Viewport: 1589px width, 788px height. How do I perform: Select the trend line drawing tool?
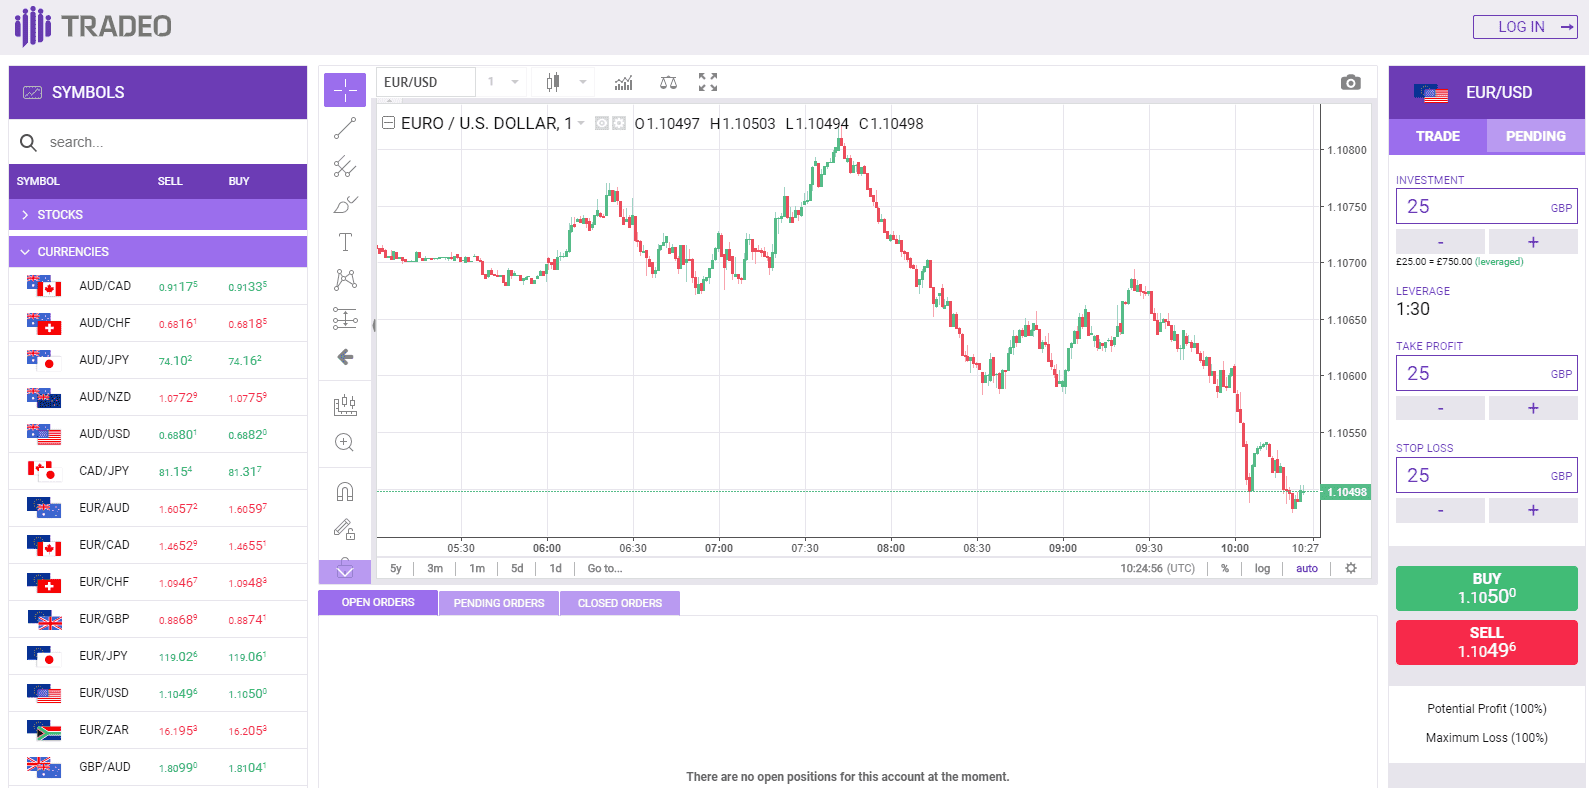click(345, 128)
